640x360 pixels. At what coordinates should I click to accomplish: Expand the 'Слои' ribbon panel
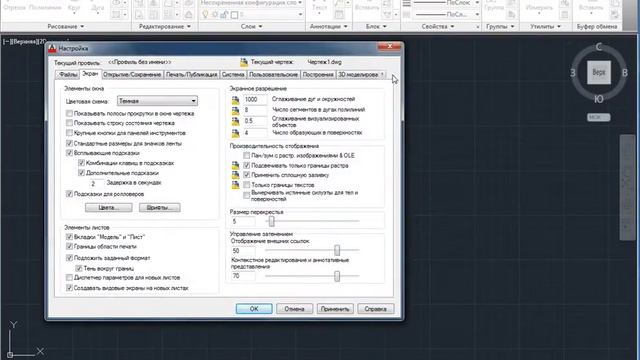click(x=251, y=27)
